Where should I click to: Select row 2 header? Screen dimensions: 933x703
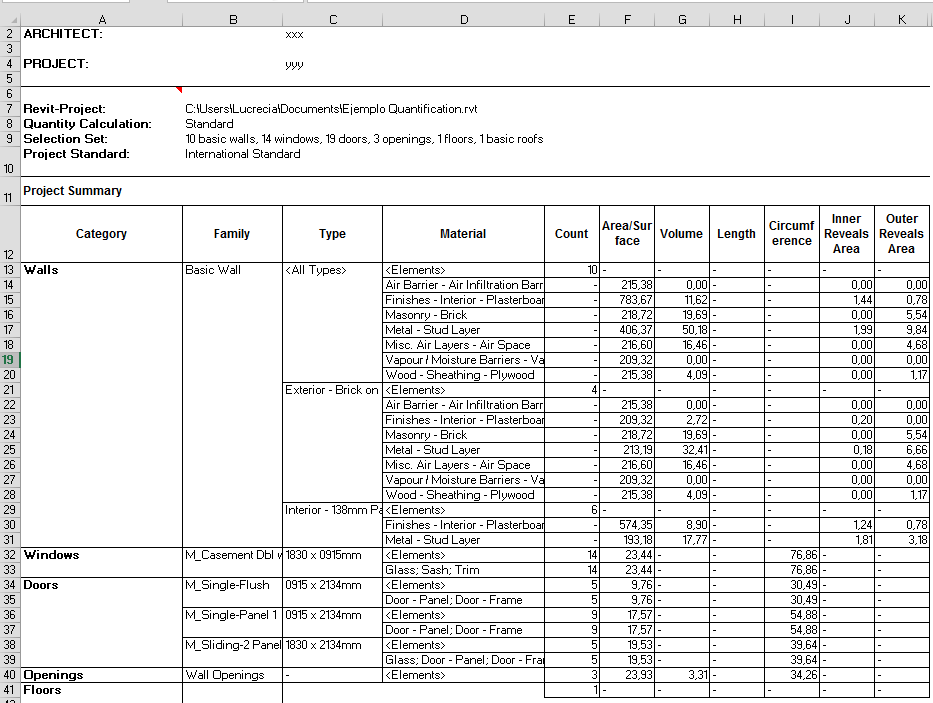[x=9, y=33]
